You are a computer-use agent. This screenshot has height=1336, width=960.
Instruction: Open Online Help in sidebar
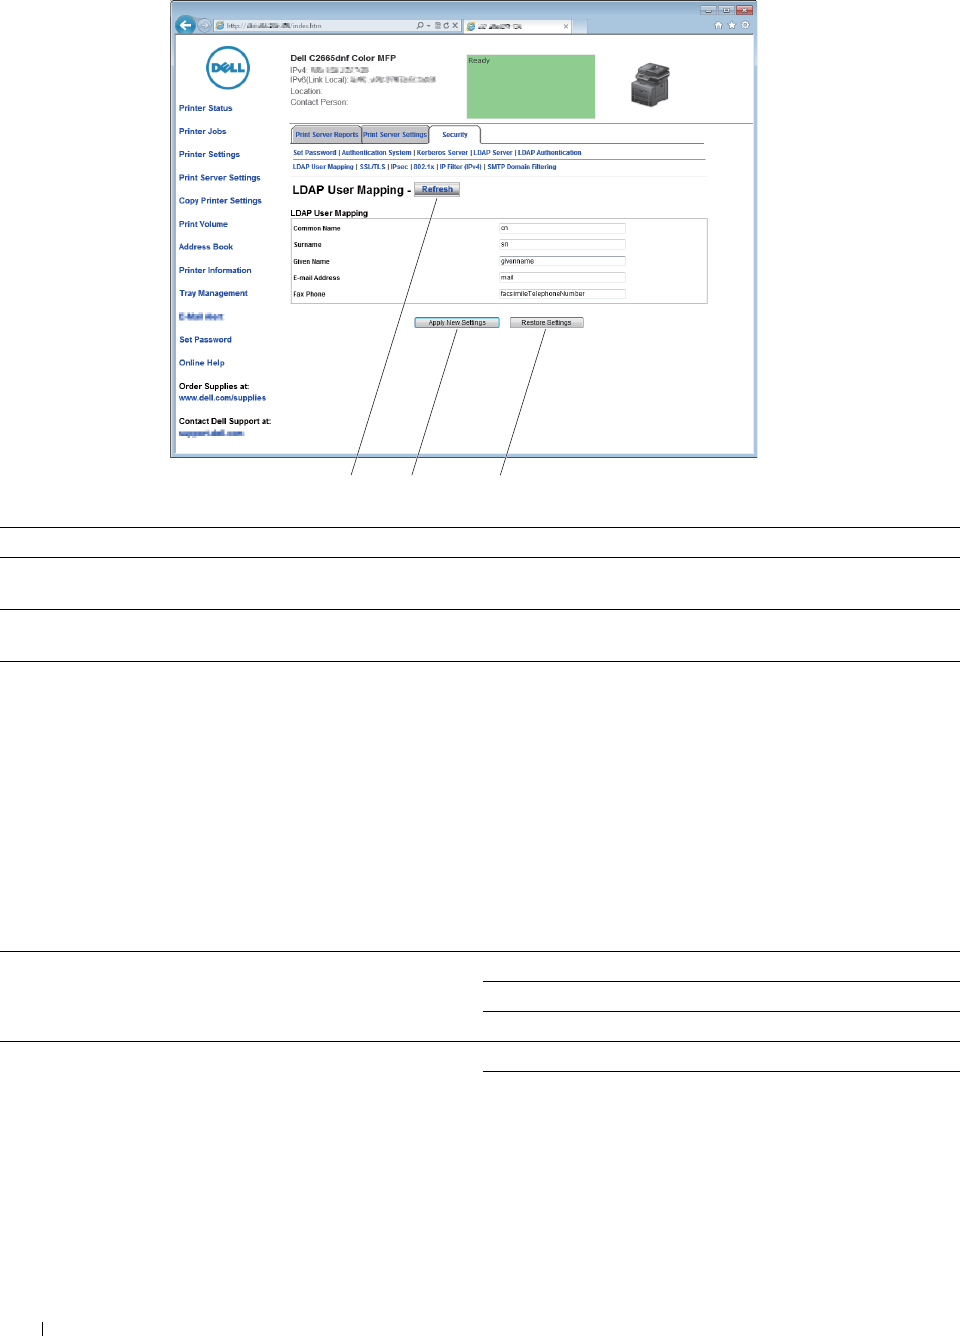[202, 363]
